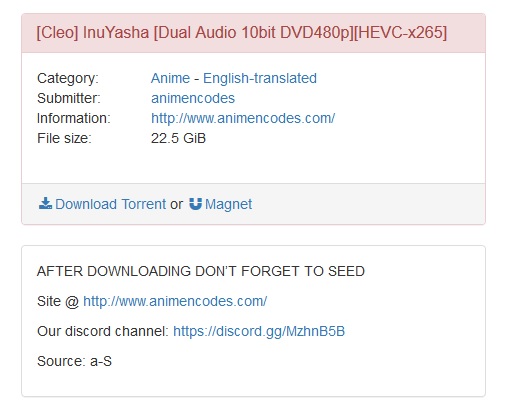Click the Submitter: field label
The width and height of the screenshot is (511, 410).
[69, 98]
